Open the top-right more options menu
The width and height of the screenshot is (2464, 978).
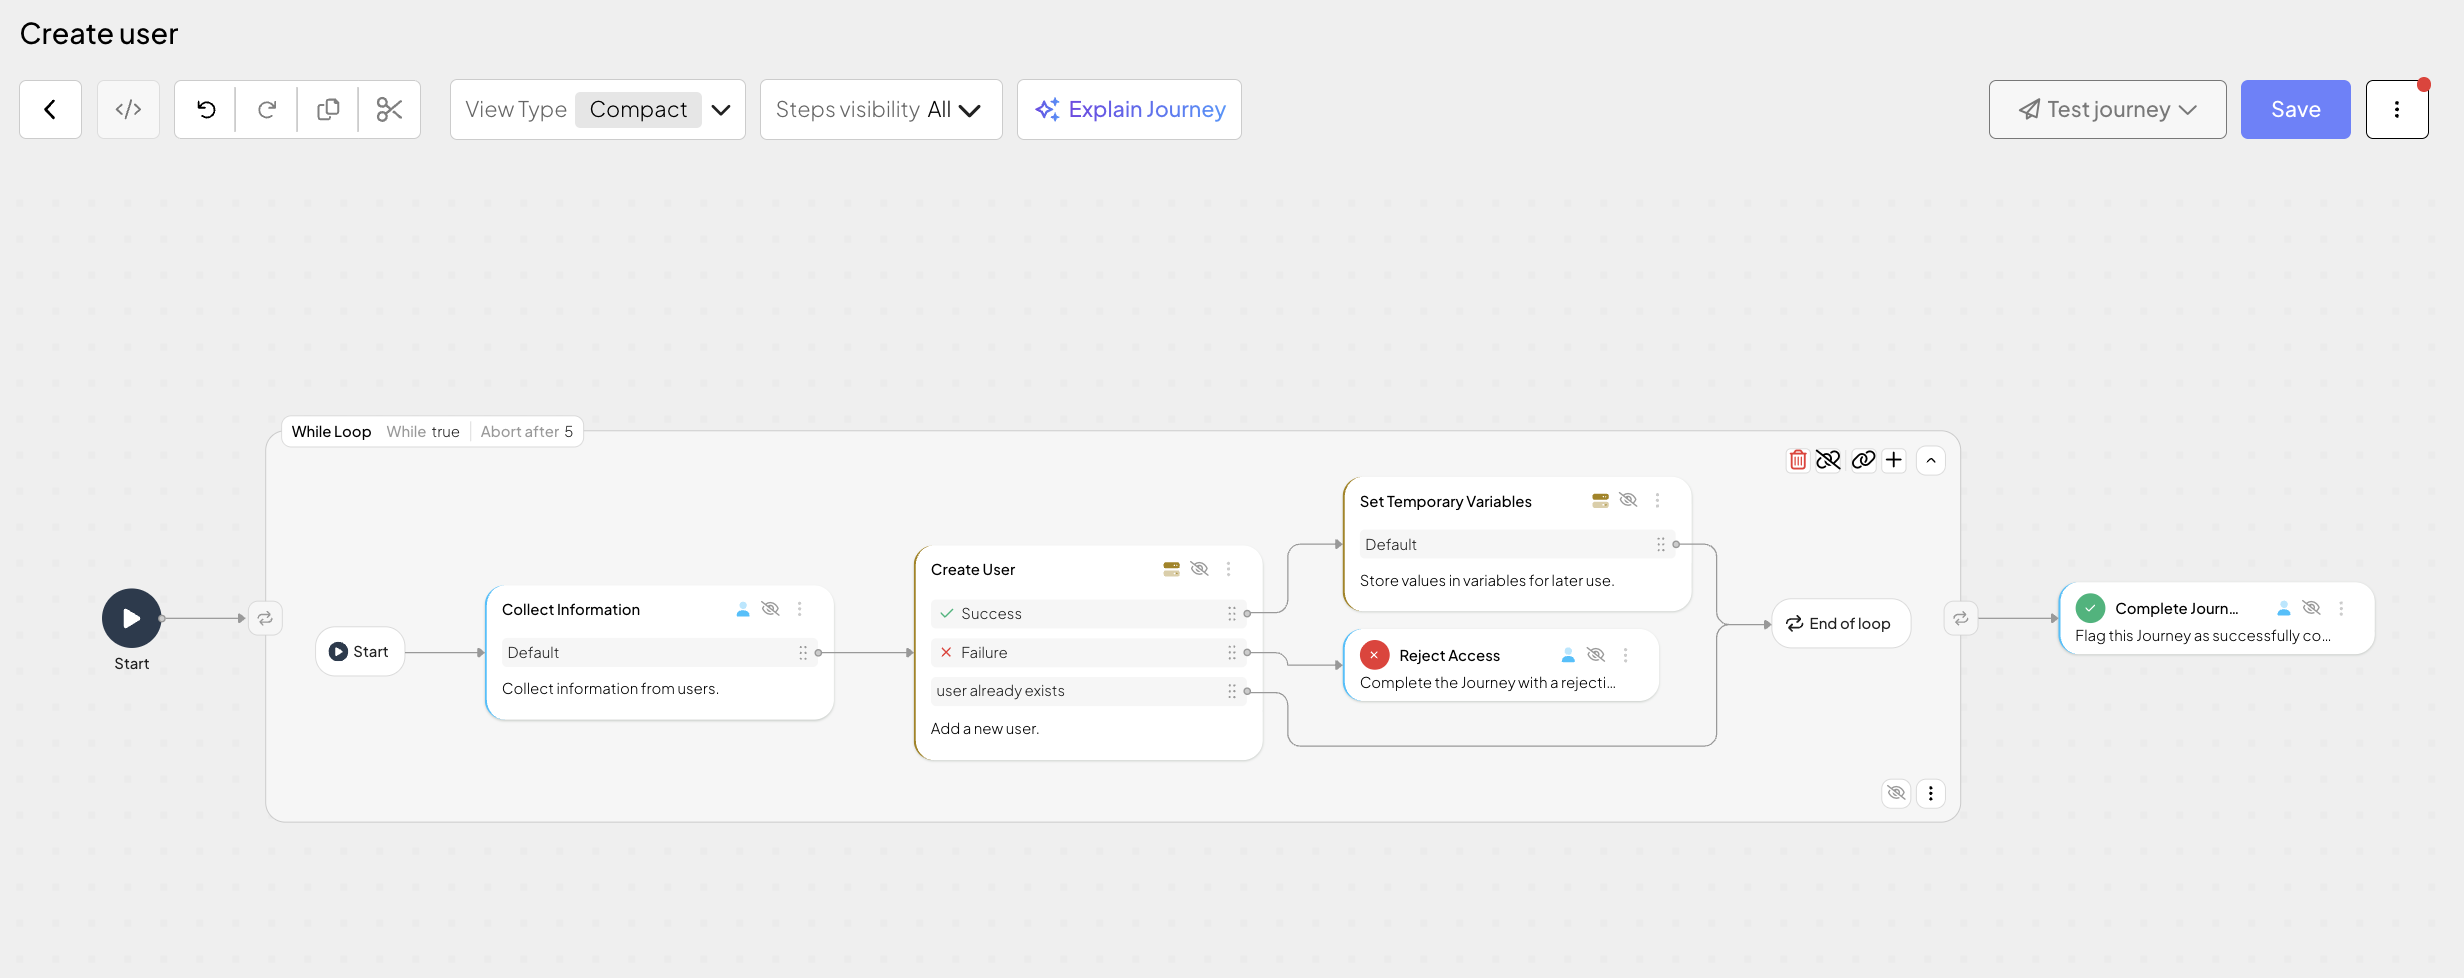(2397, 109)
